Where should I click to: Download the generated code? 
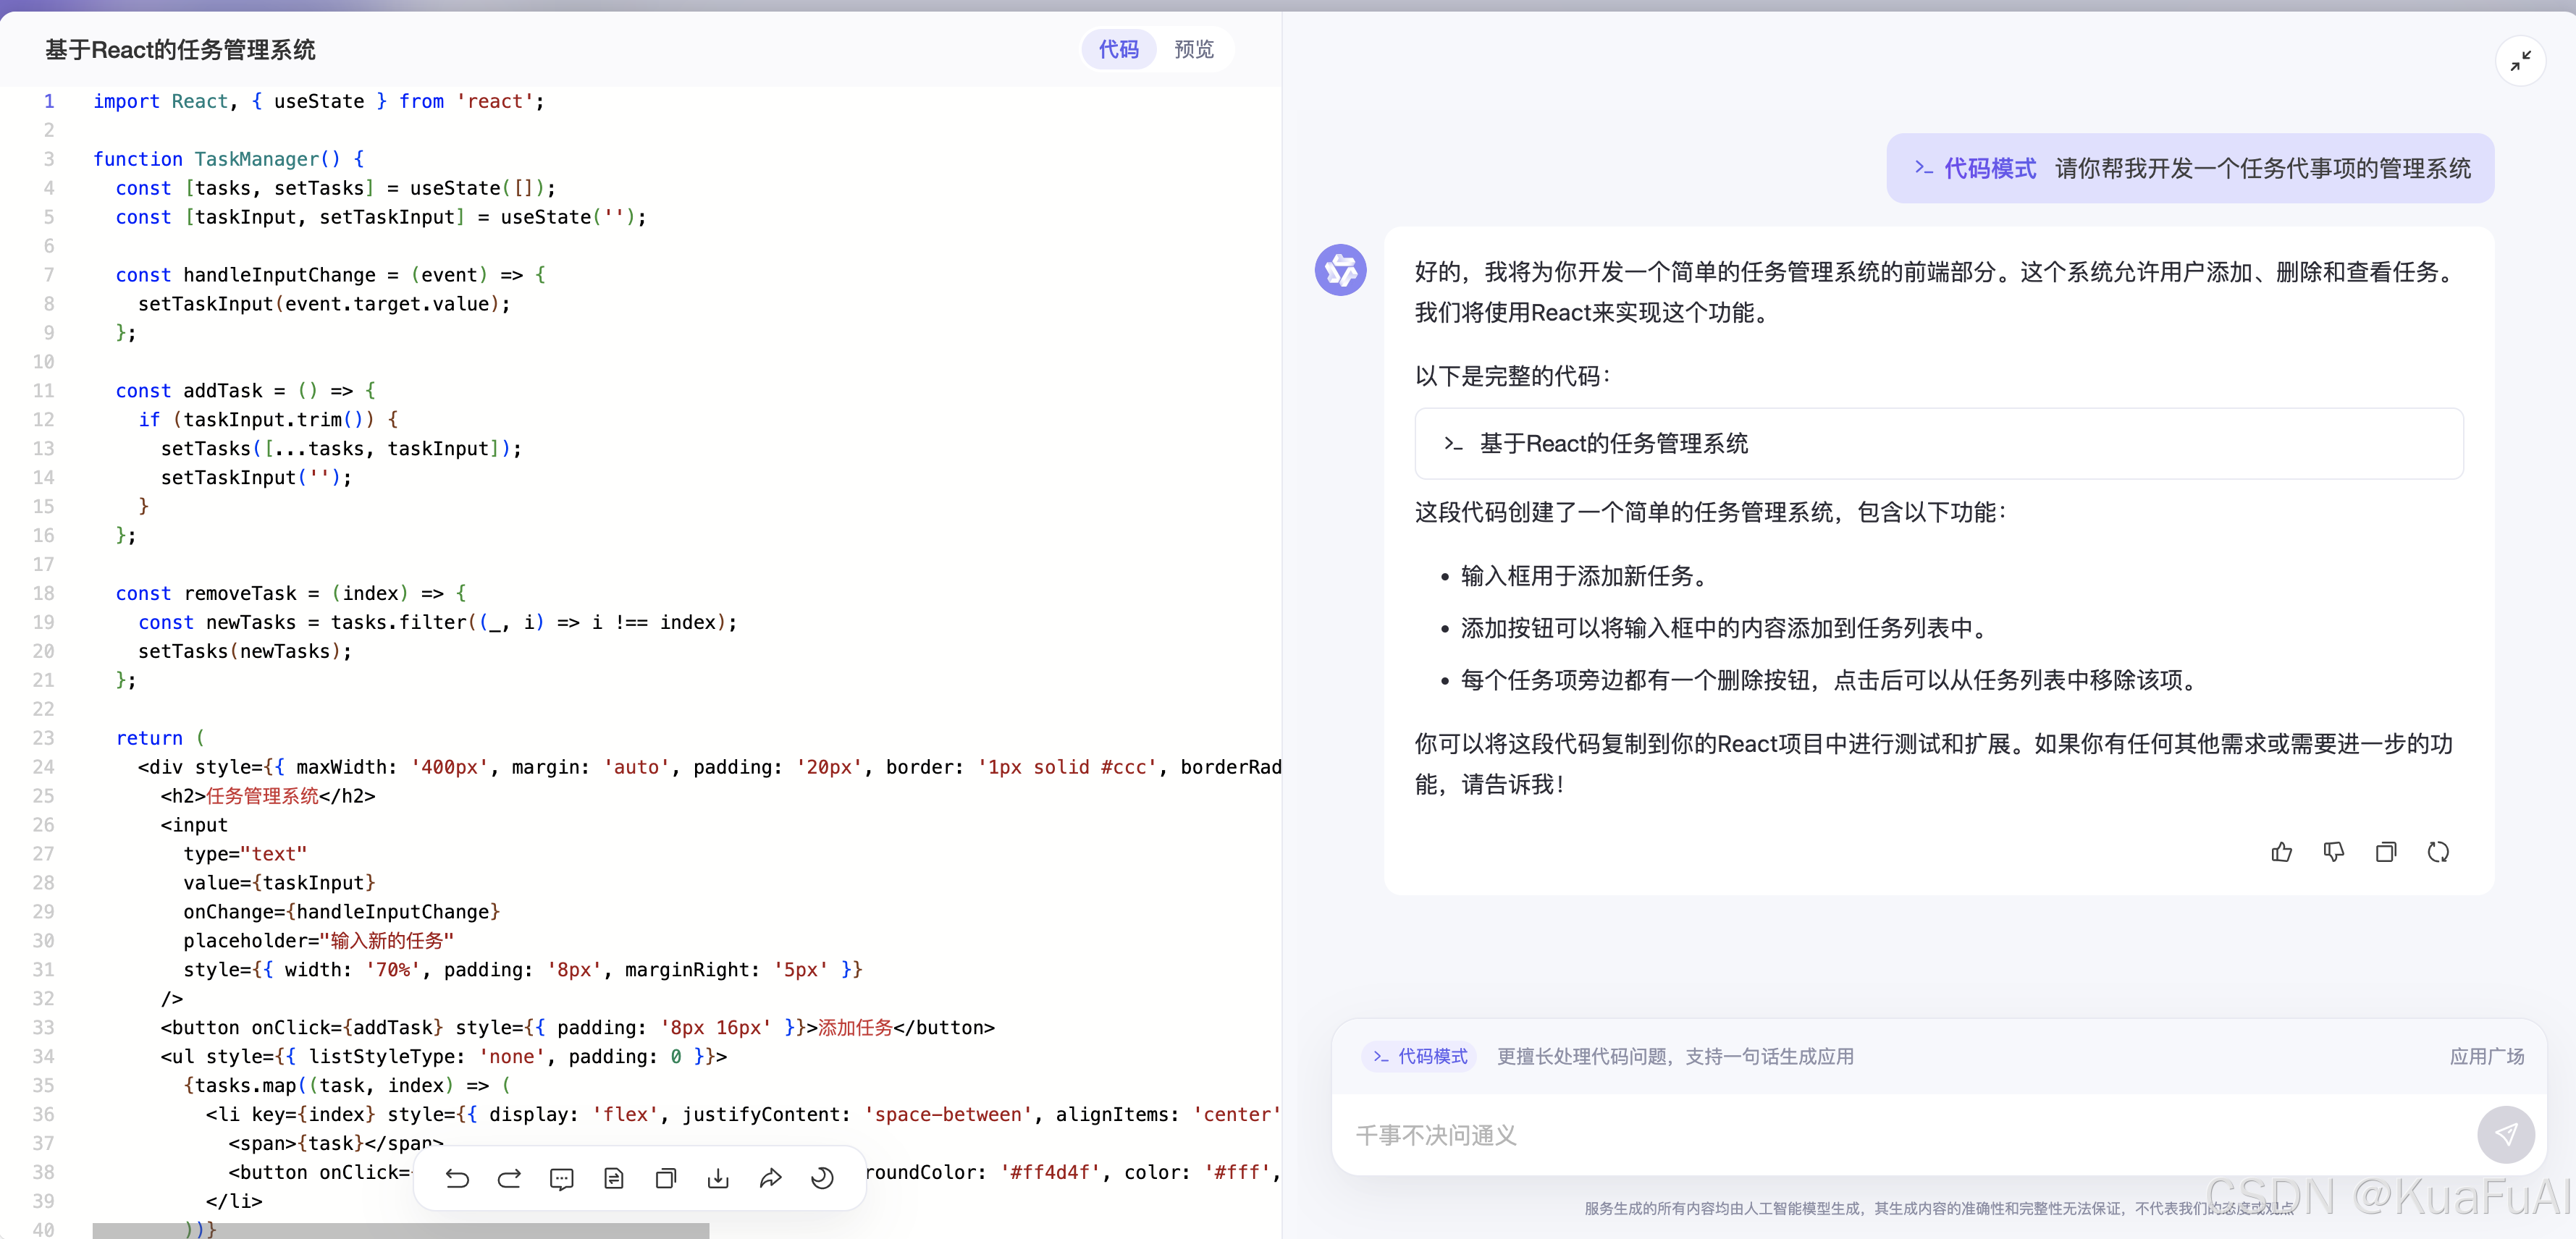718,1178
